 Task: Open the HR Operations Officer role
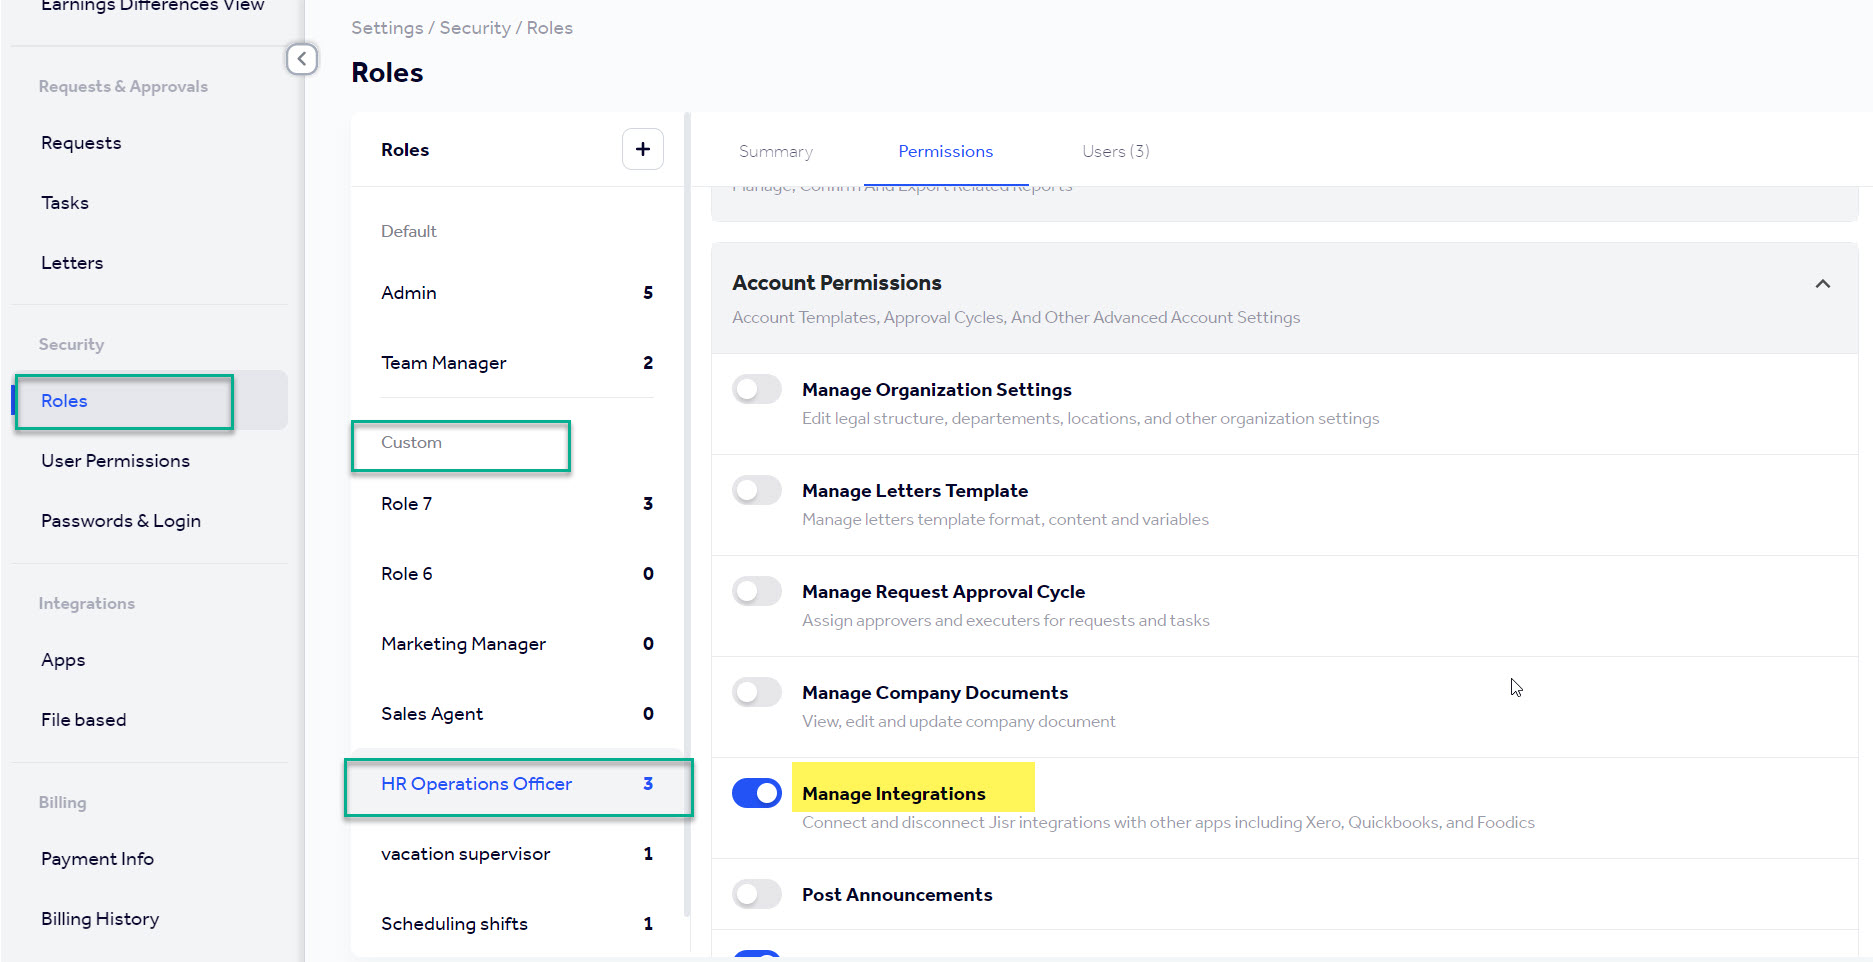pos(476,784)
